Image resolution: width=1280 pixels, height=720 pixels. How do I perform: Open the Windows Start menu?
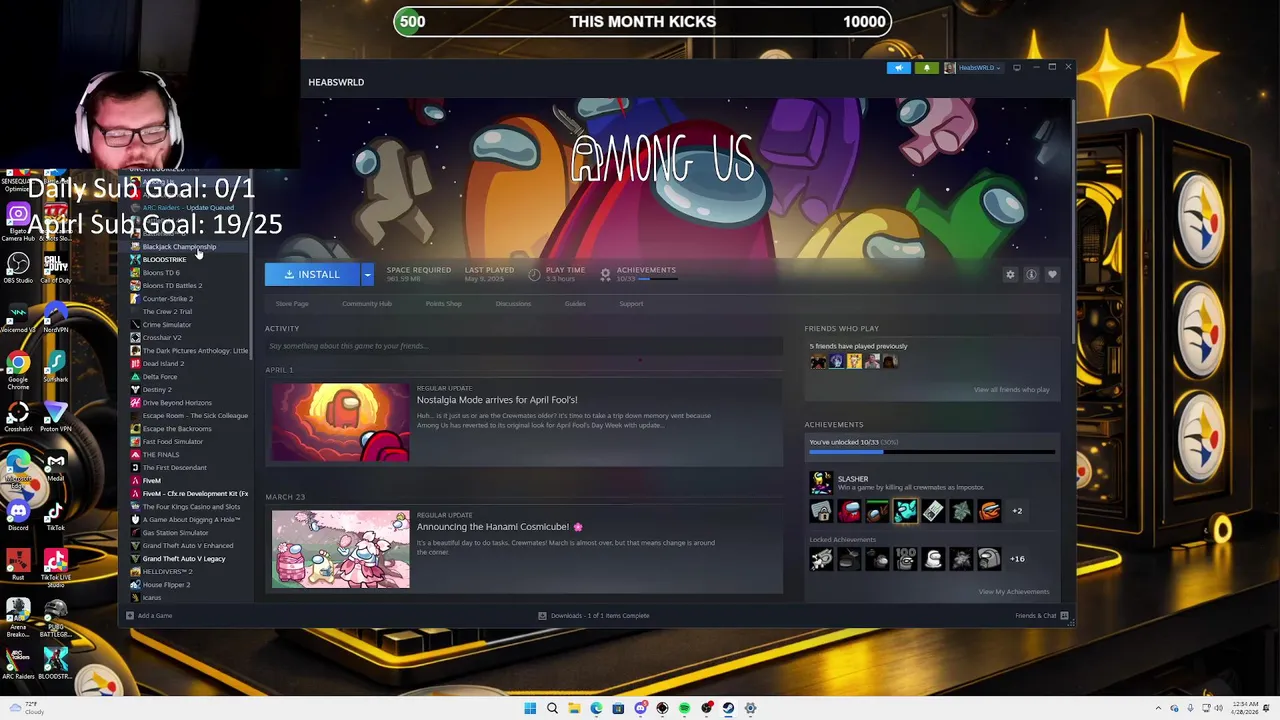point(530,708)
